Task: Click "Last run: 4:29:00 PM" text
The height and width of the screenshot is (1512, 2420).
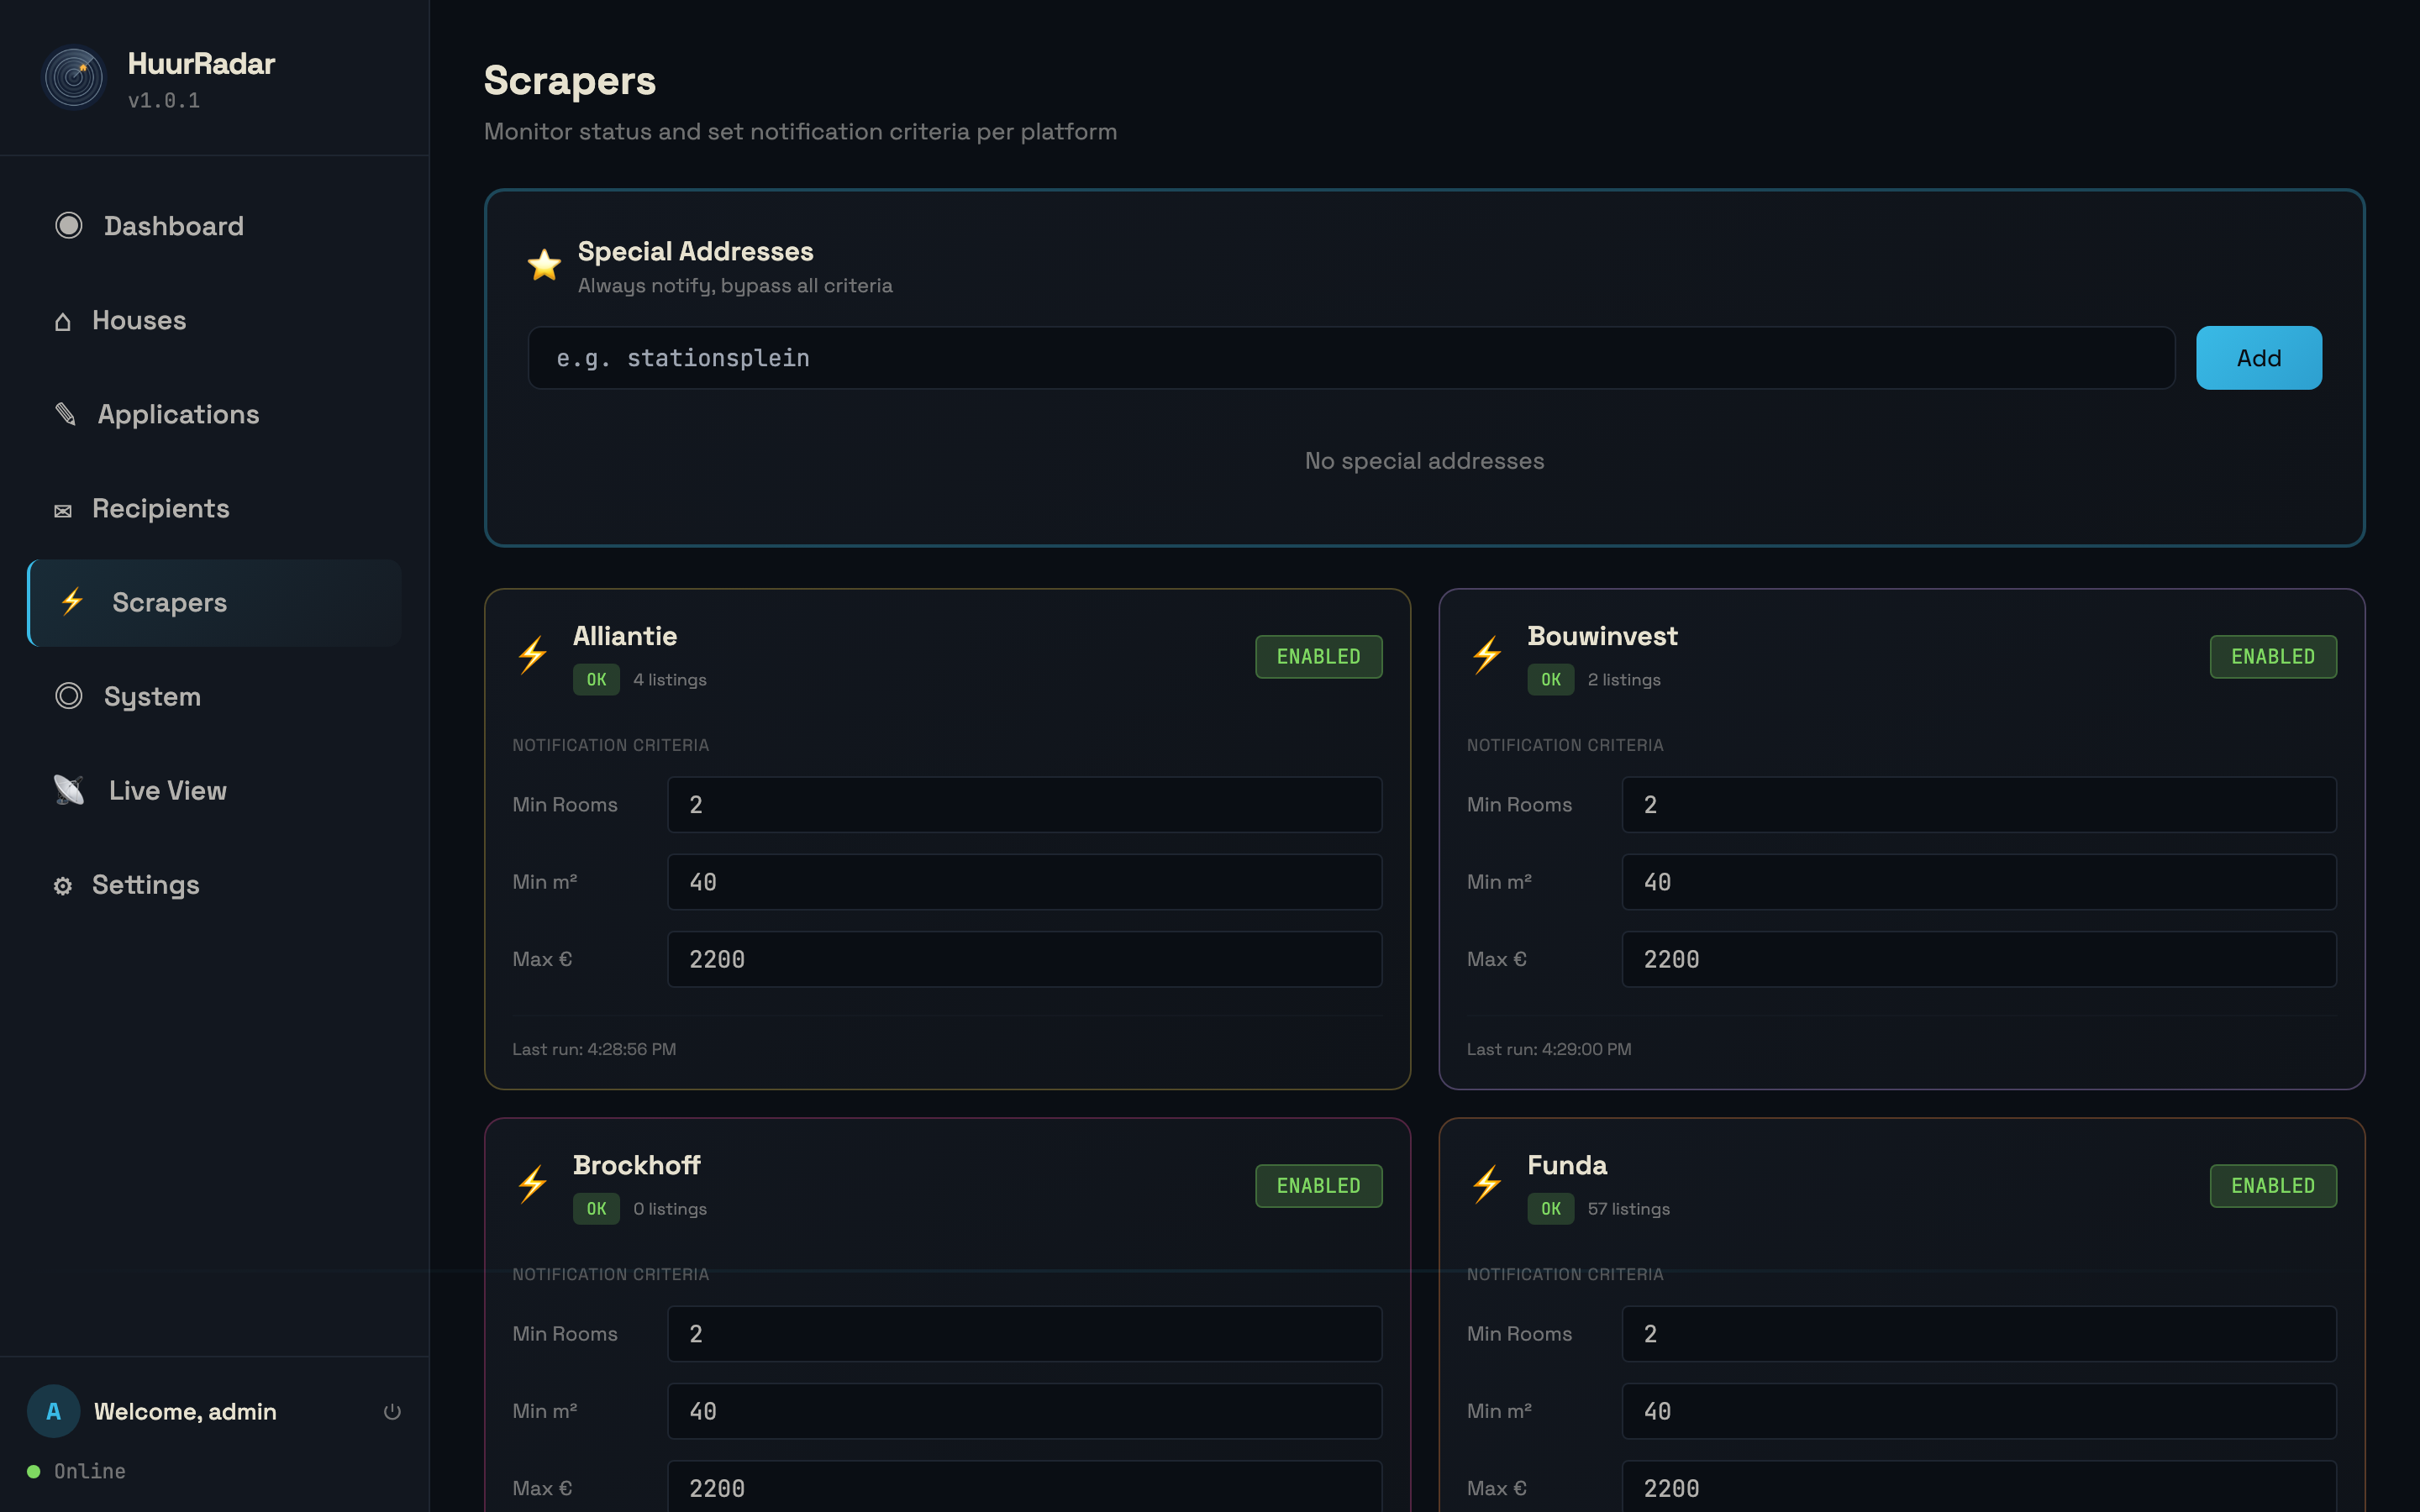Action: pyautogui.click(x=1548, y=1049)
